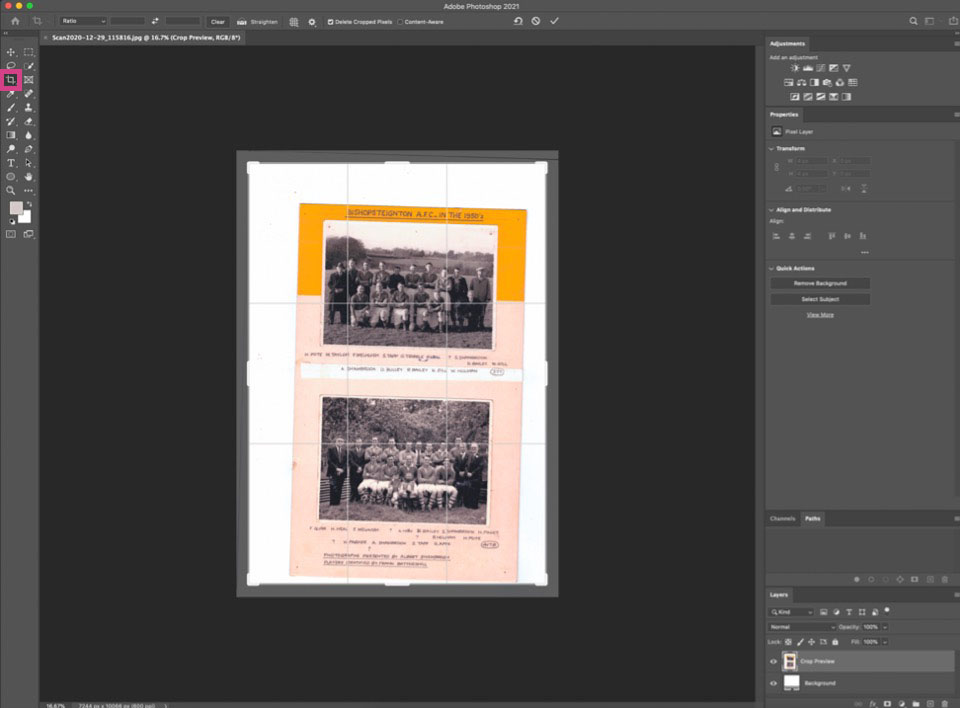Open additional crop settings gear

(x=312, y=22)
